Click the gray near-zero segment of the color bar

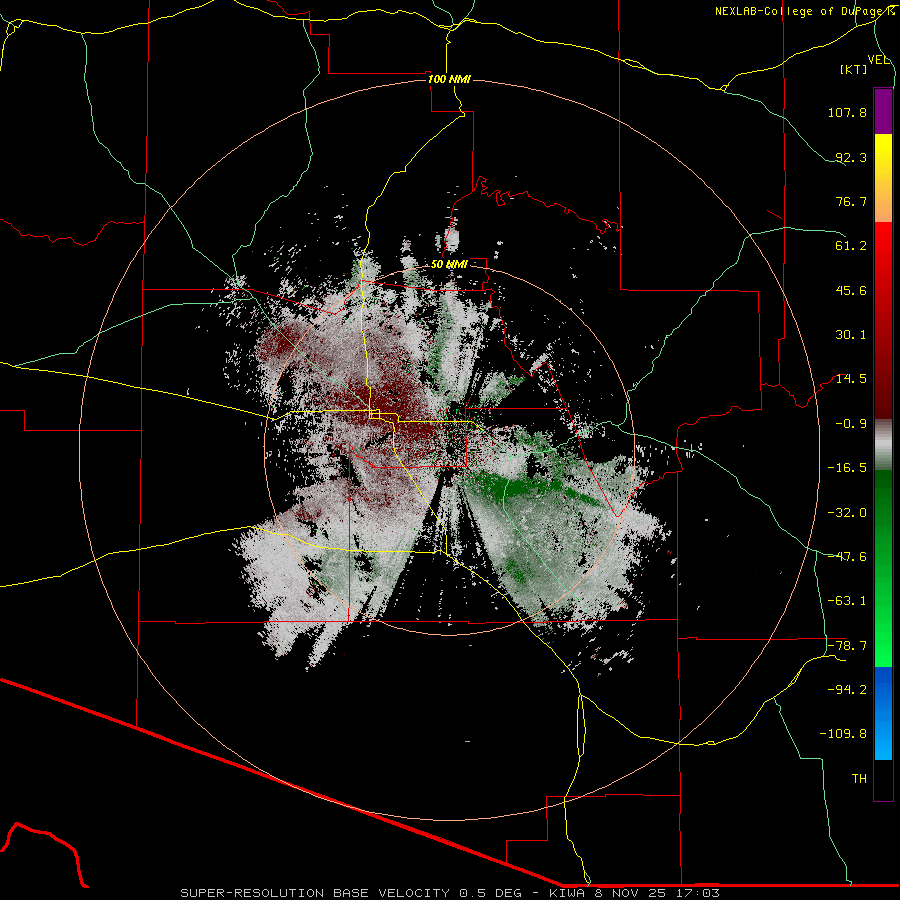[883, 445]
